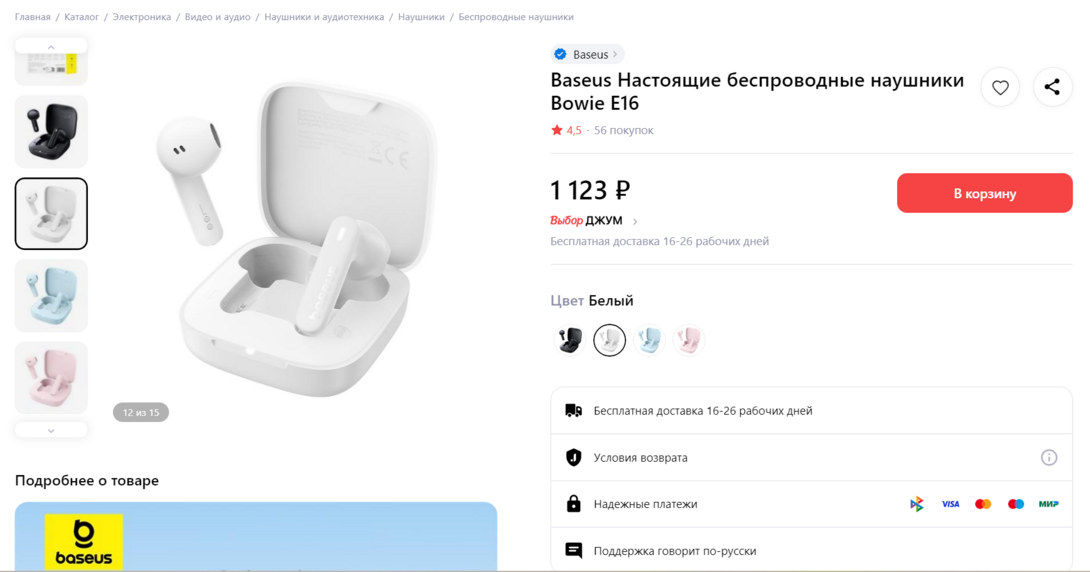Open the Электроника breadcrumb

pos(142,17)
